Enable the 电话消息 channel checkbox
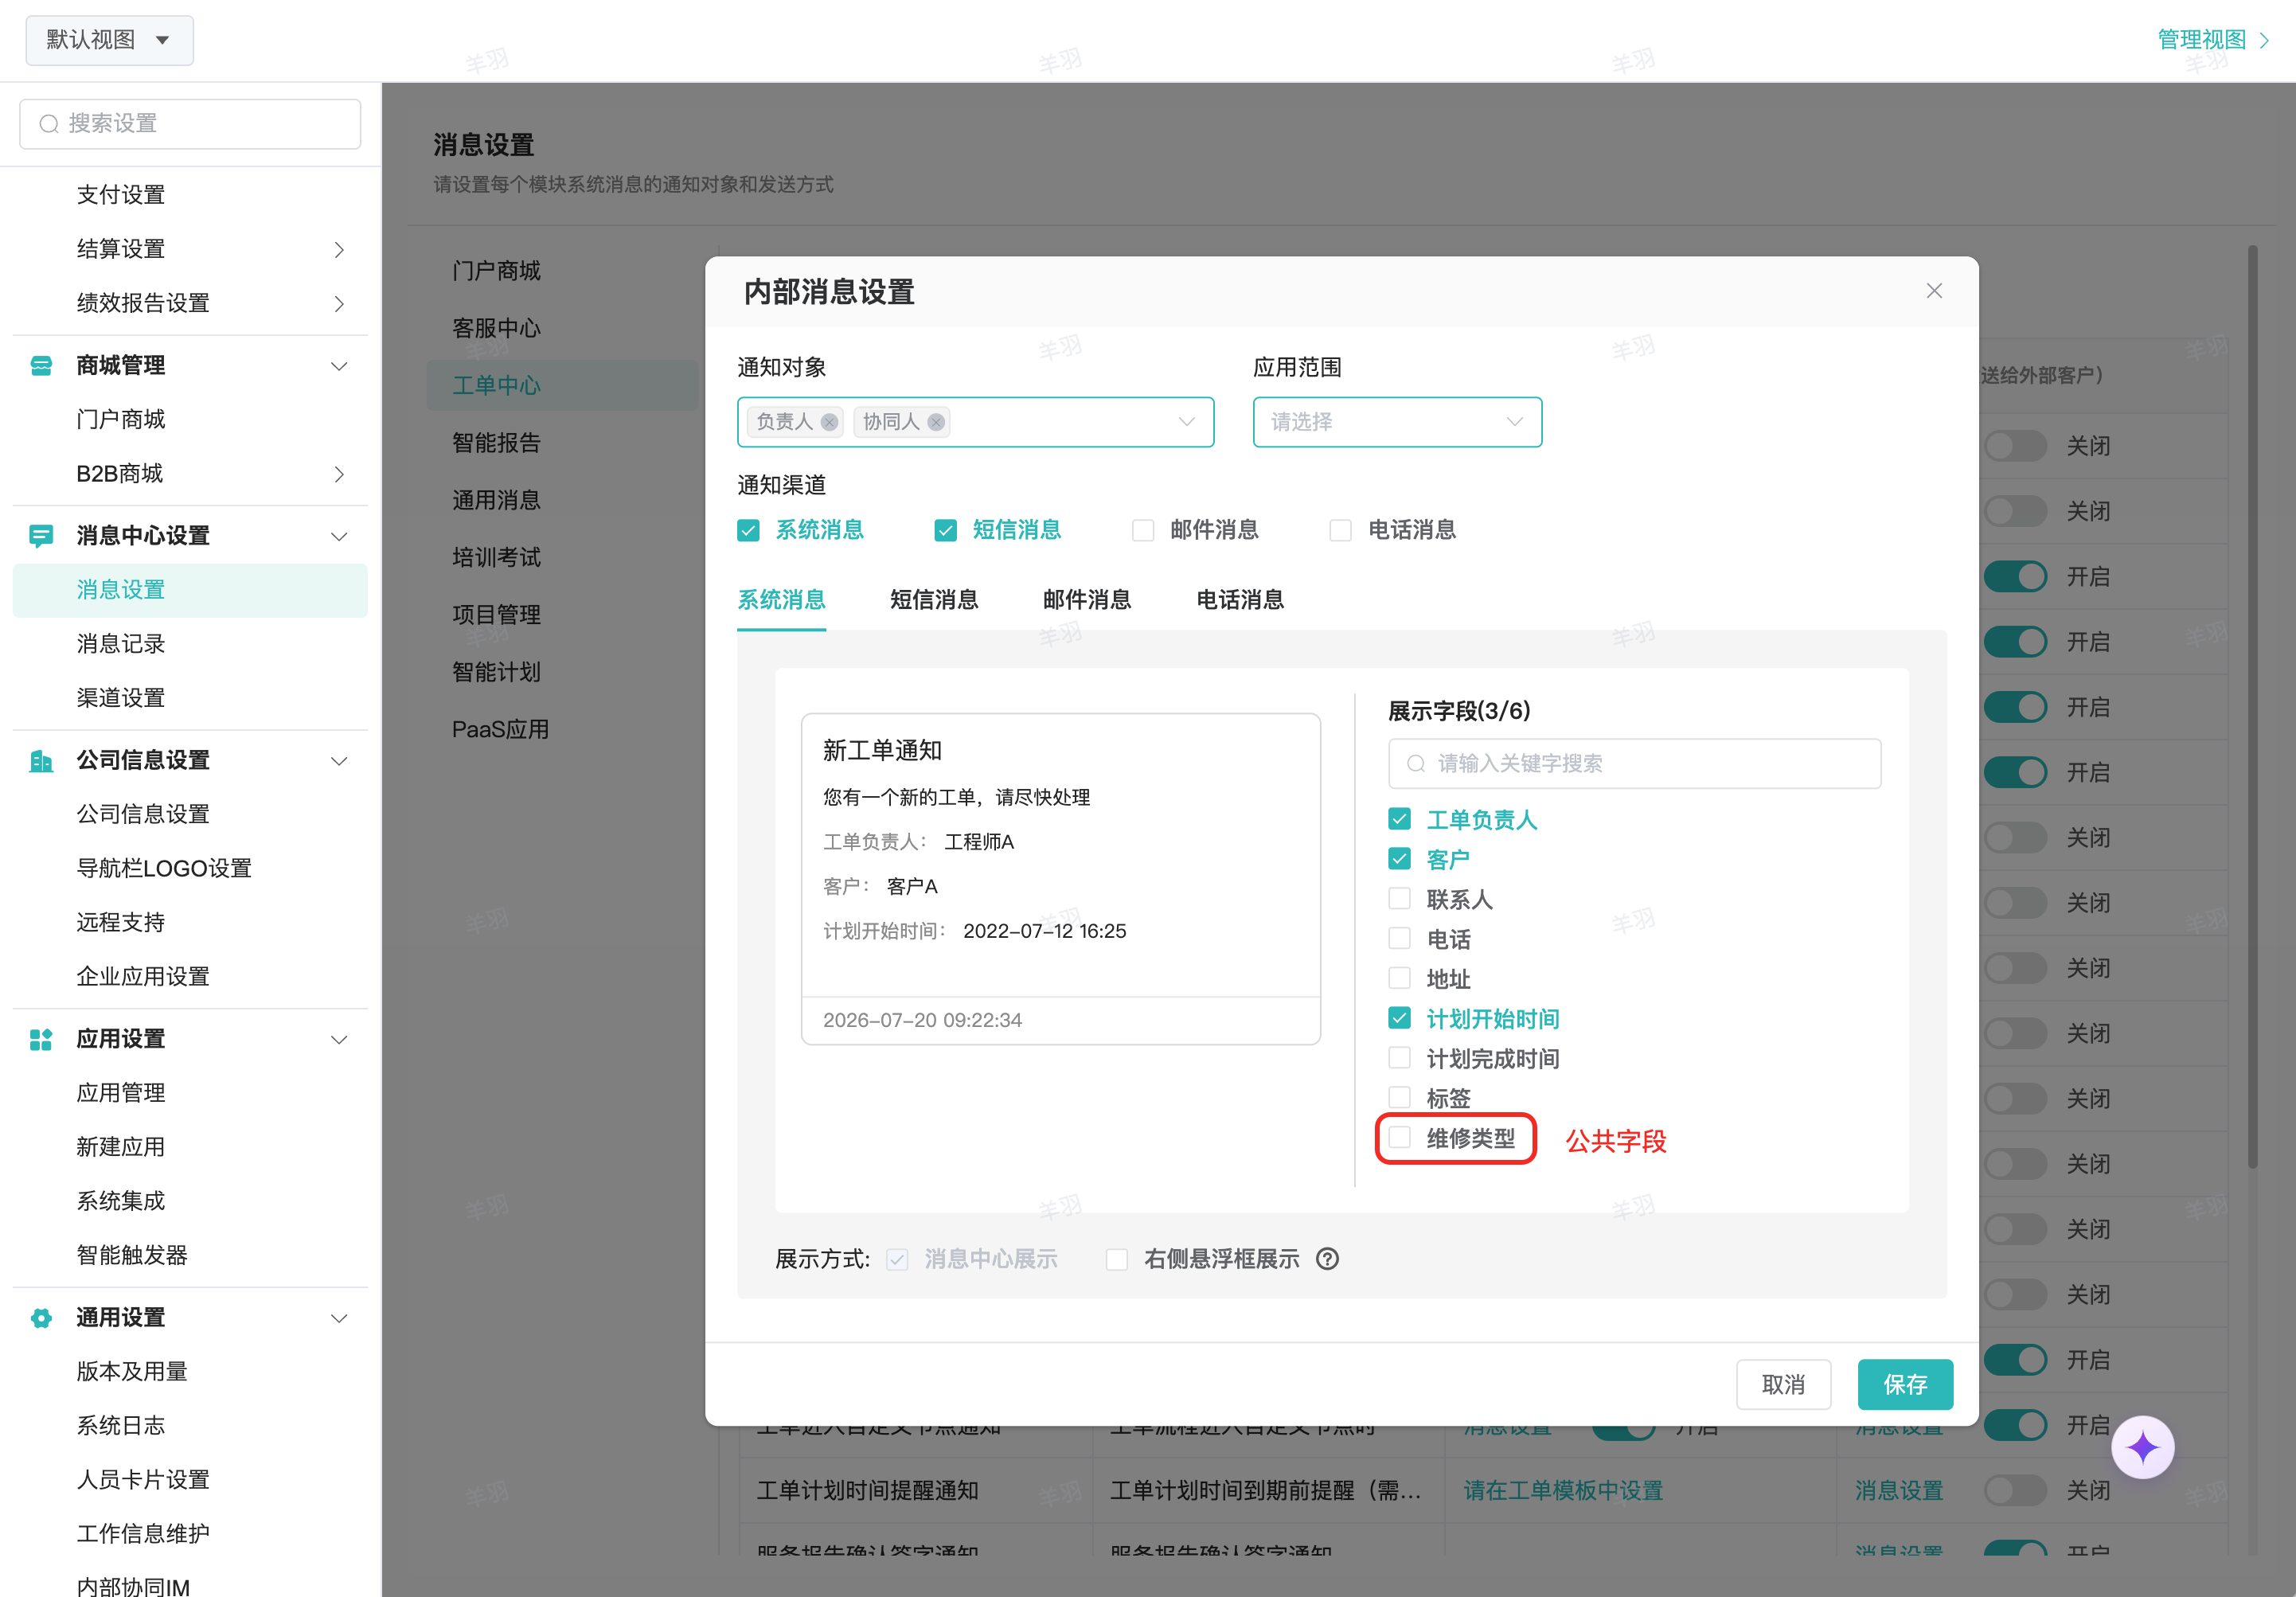 coord(1340,530)
